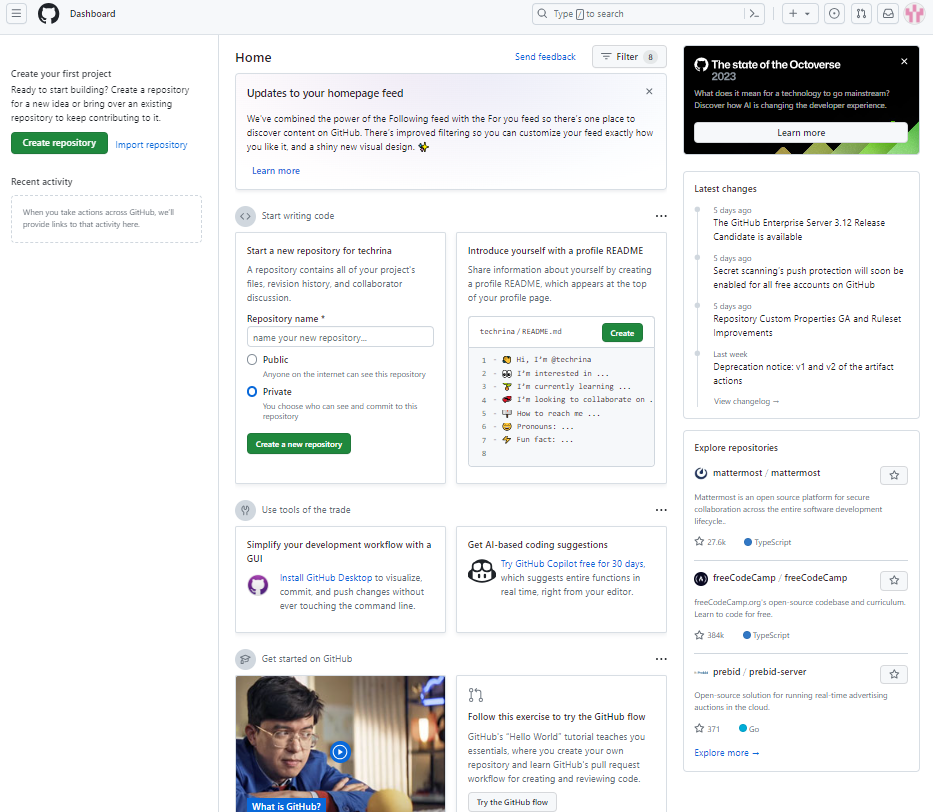Open options for Use tools of the trade
The width and height of the screenshot is (933, 812).
click(660, 510)
